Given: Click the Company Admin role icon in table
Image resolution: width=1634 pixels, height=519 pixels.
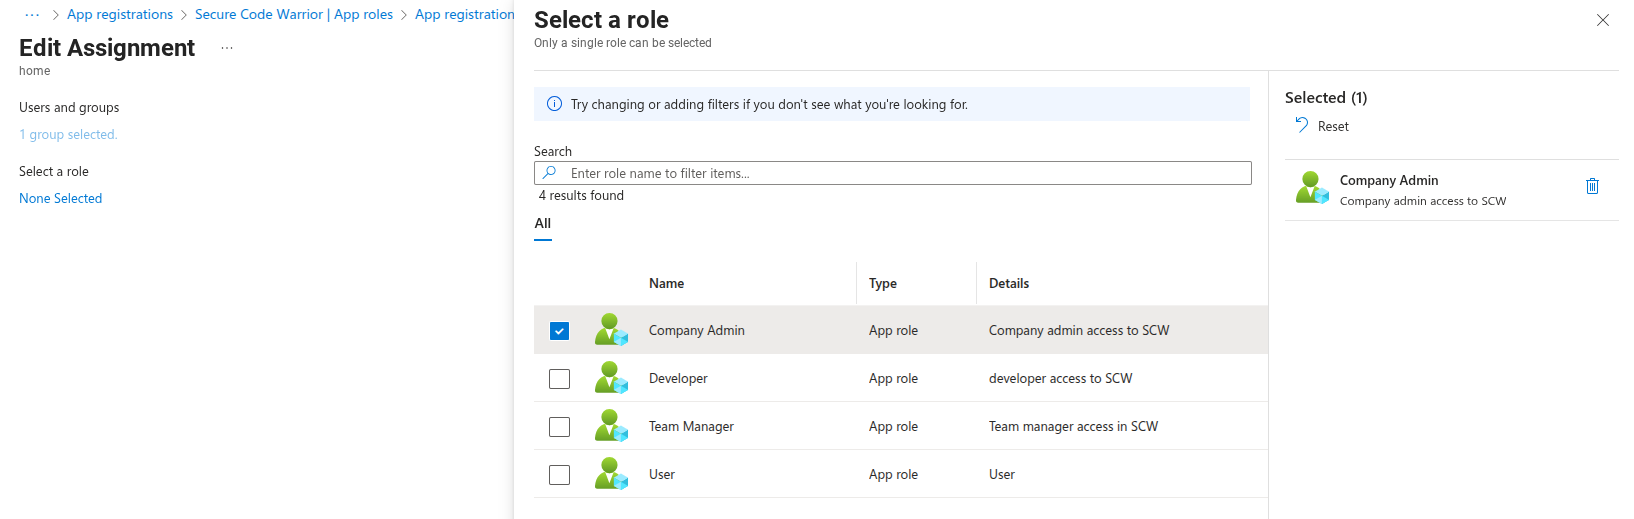Looking at the screenshot, I should tap(611, 330).
